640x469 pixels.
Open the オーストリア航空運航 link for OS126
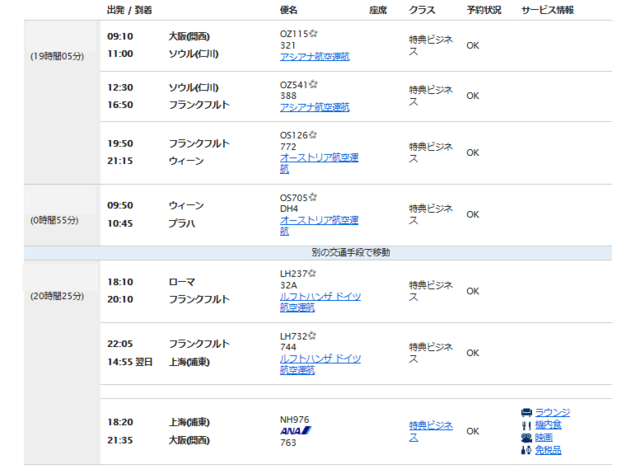(319, 163)
